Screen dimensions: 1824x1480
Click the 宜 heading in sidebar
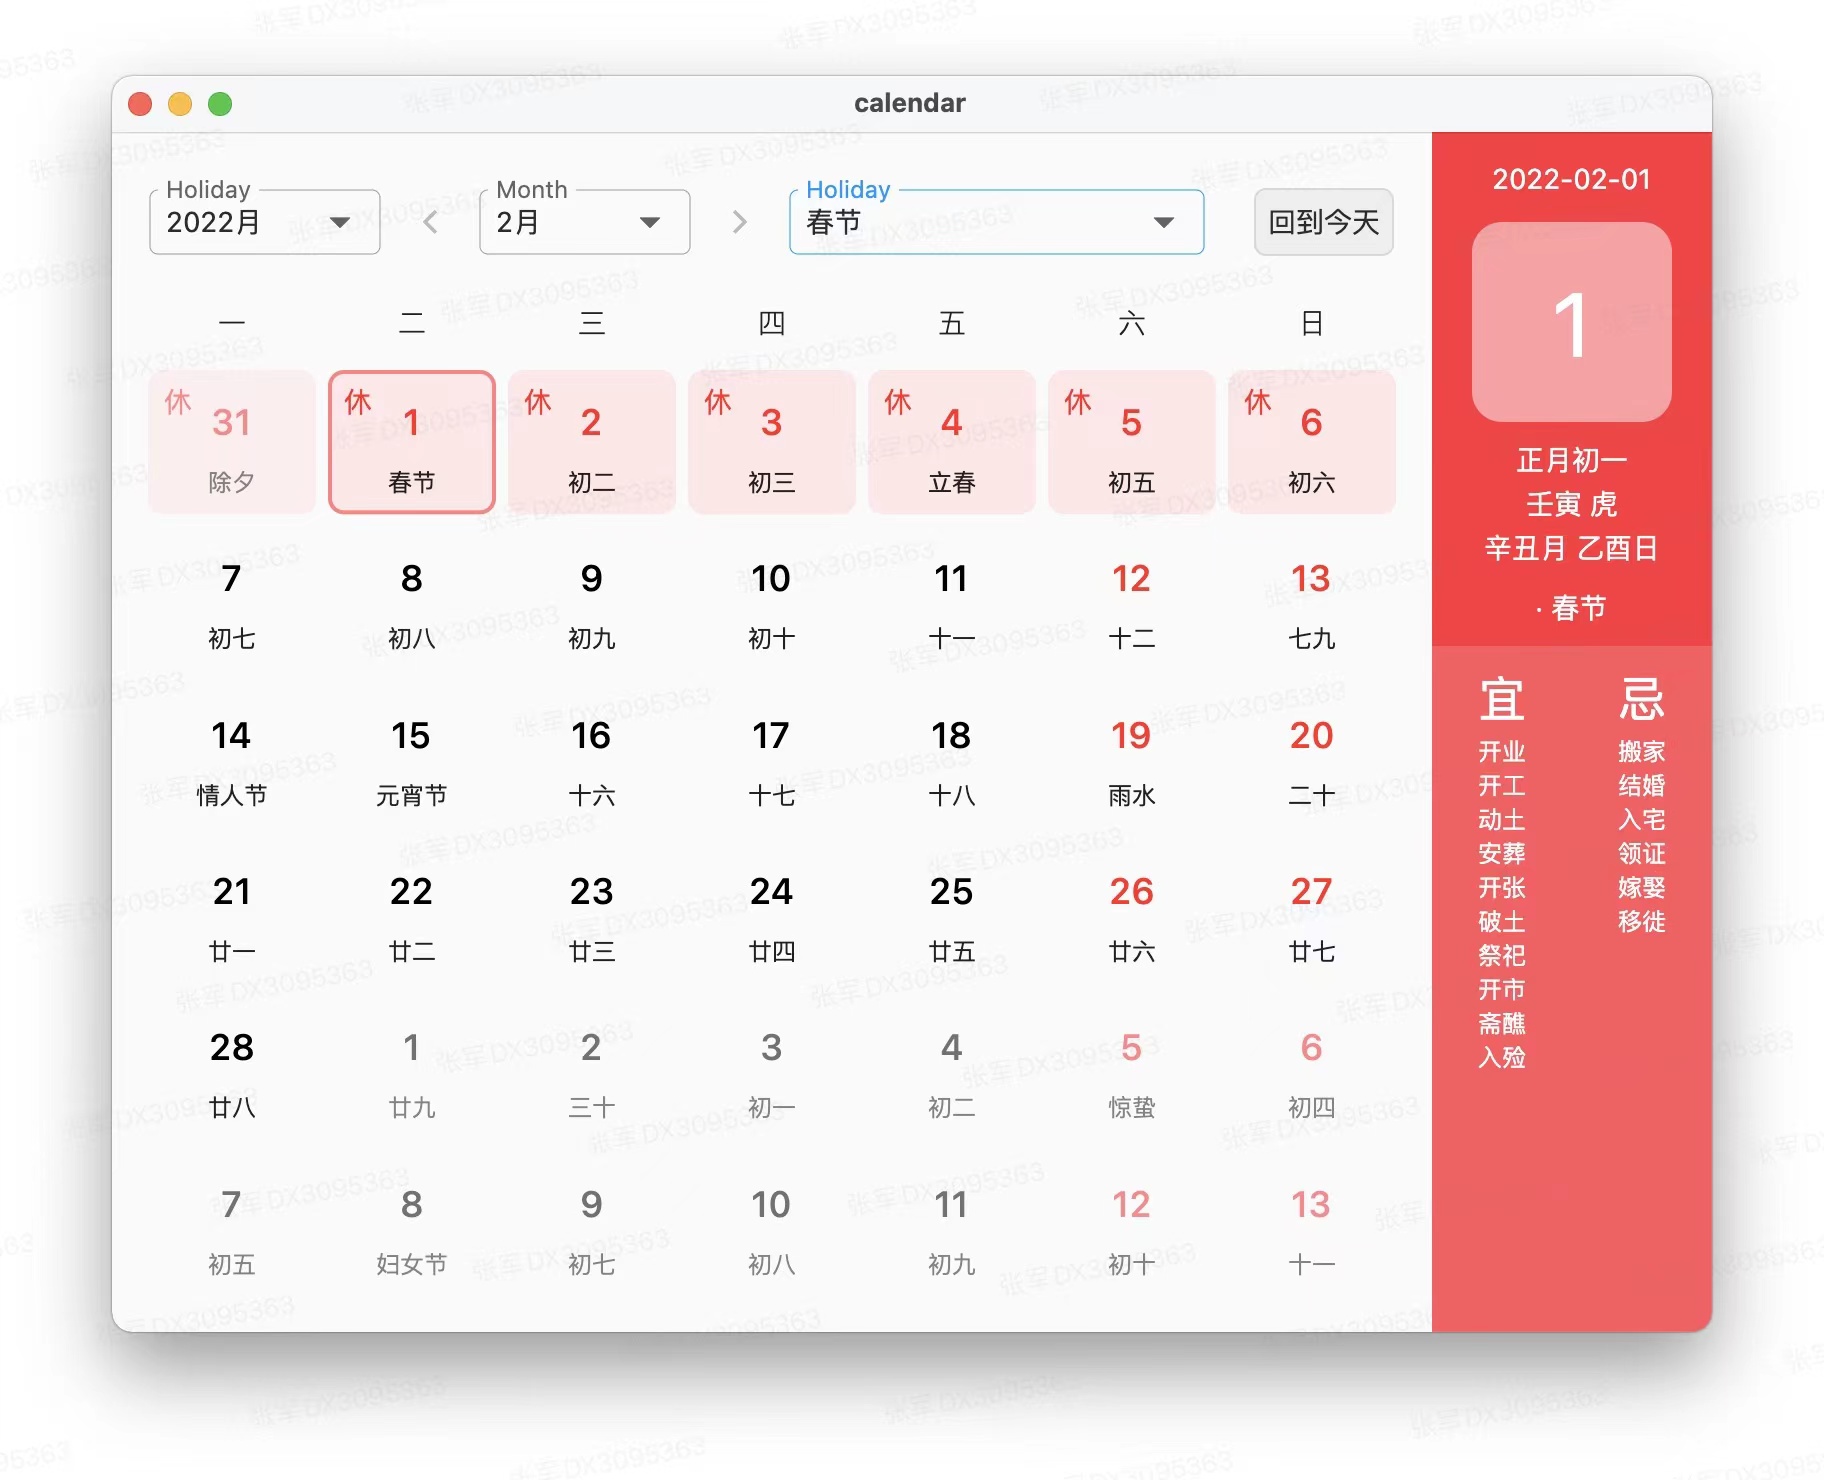[1502, 699]
